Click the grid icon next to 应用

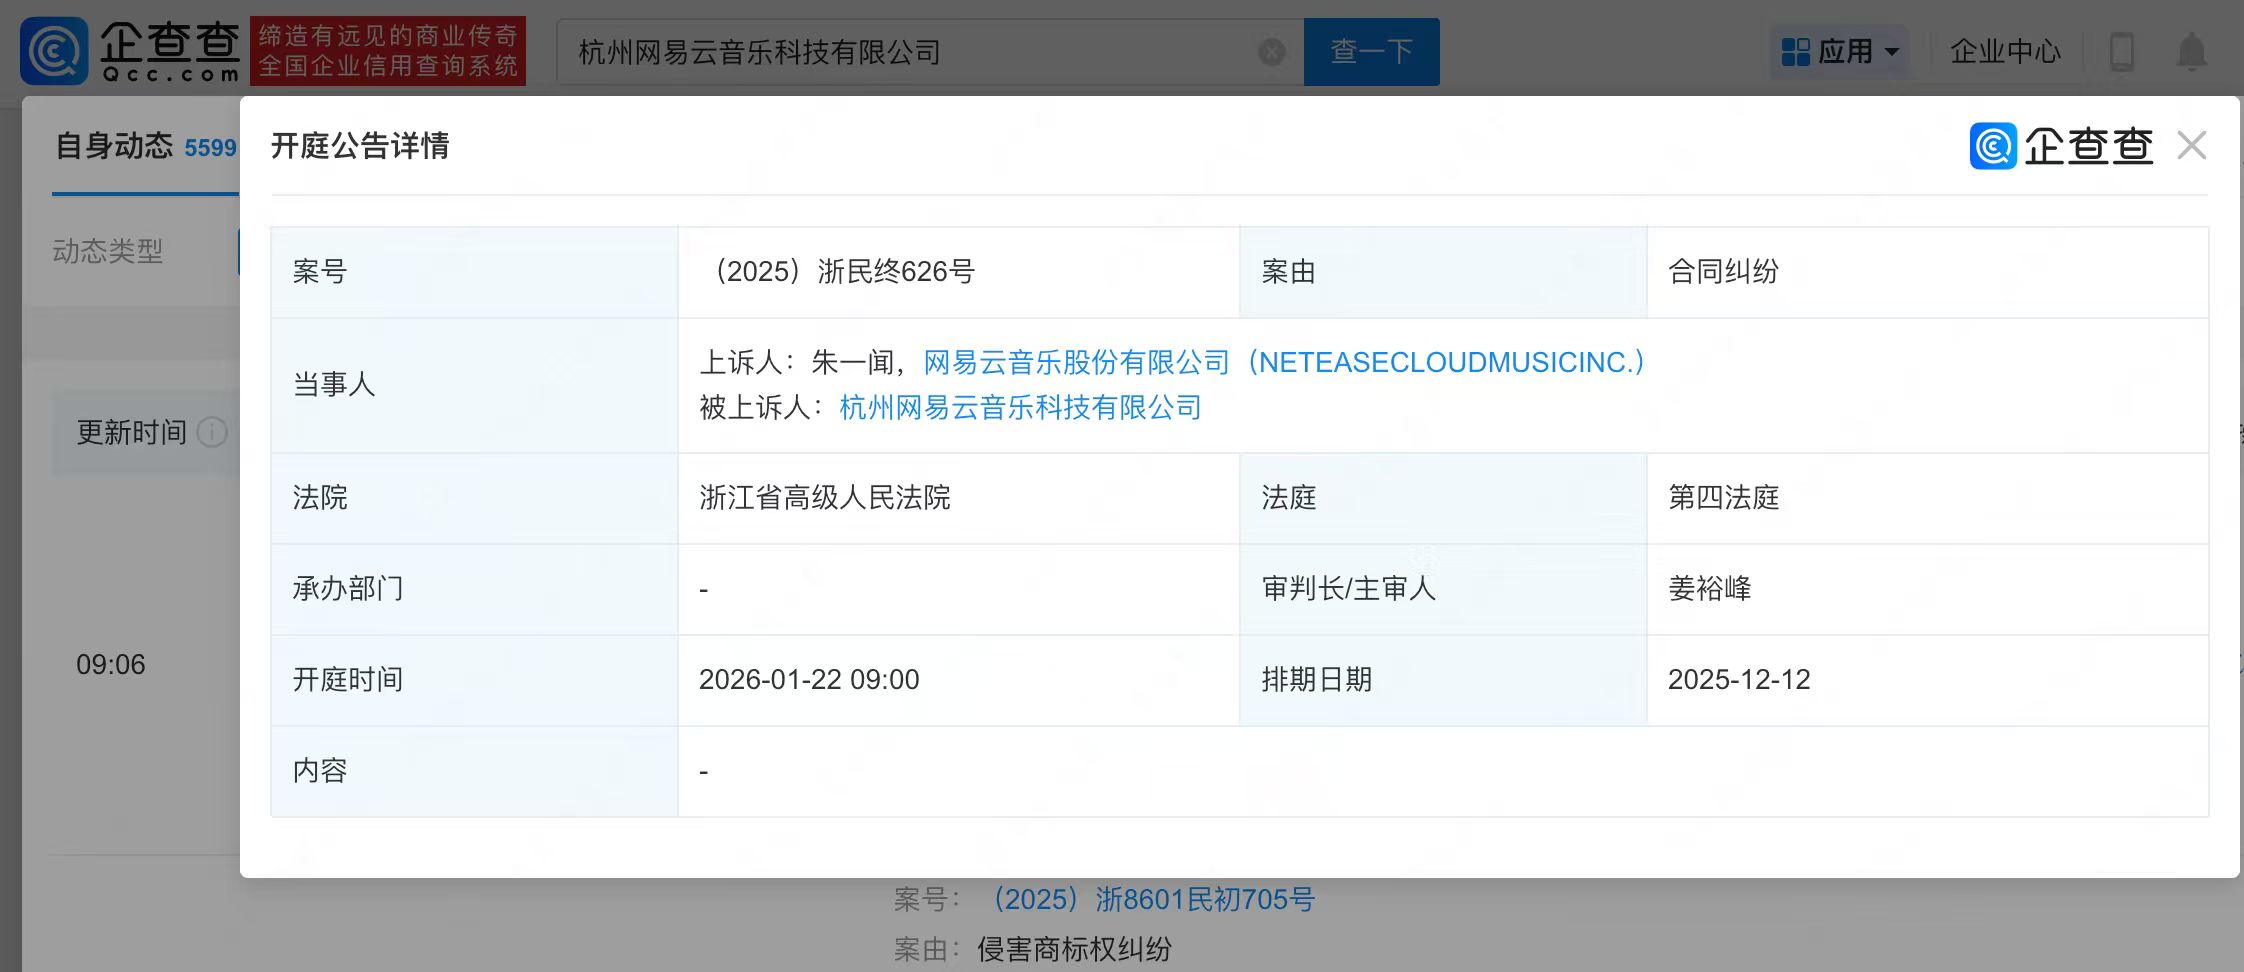[1795, 52]
